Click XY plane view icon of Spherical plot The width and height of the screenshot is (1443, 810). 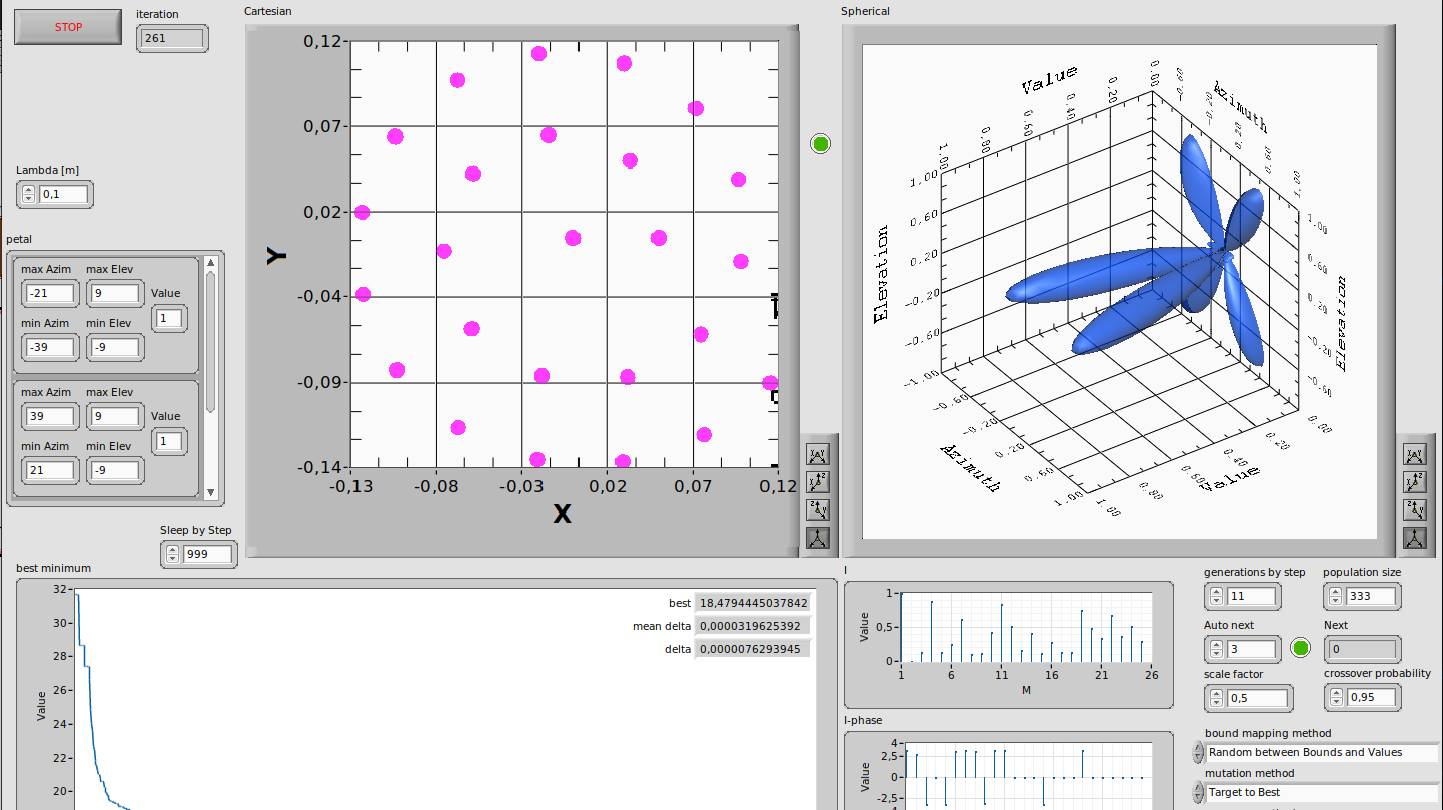point(1414,455)
